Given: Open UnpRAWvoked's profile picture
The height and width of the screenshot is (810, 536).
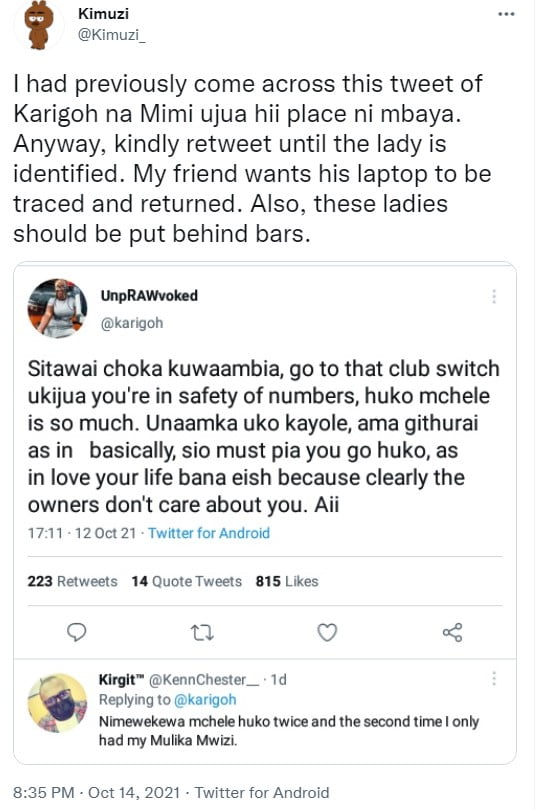Looking at the screenshot, I should pyautogui.click(x=57, y=308).
